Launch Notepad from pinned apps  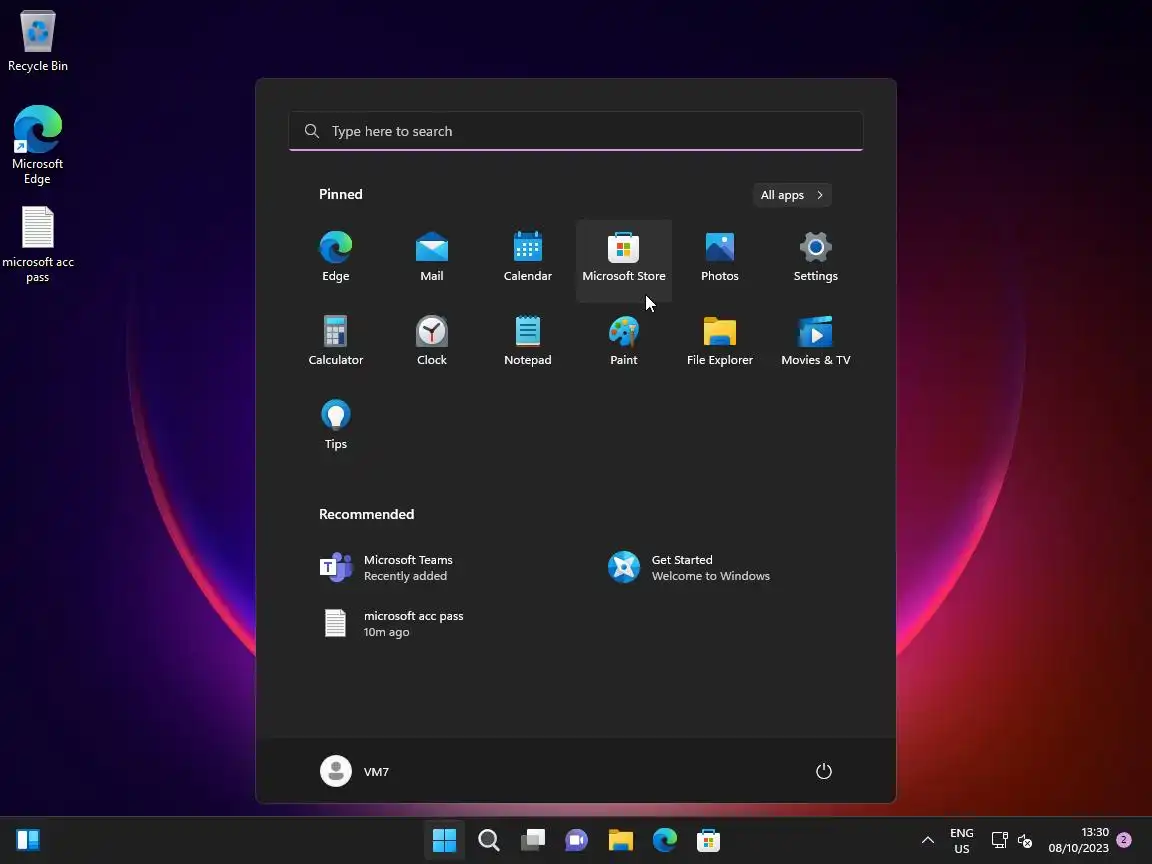tap(528, 342)
